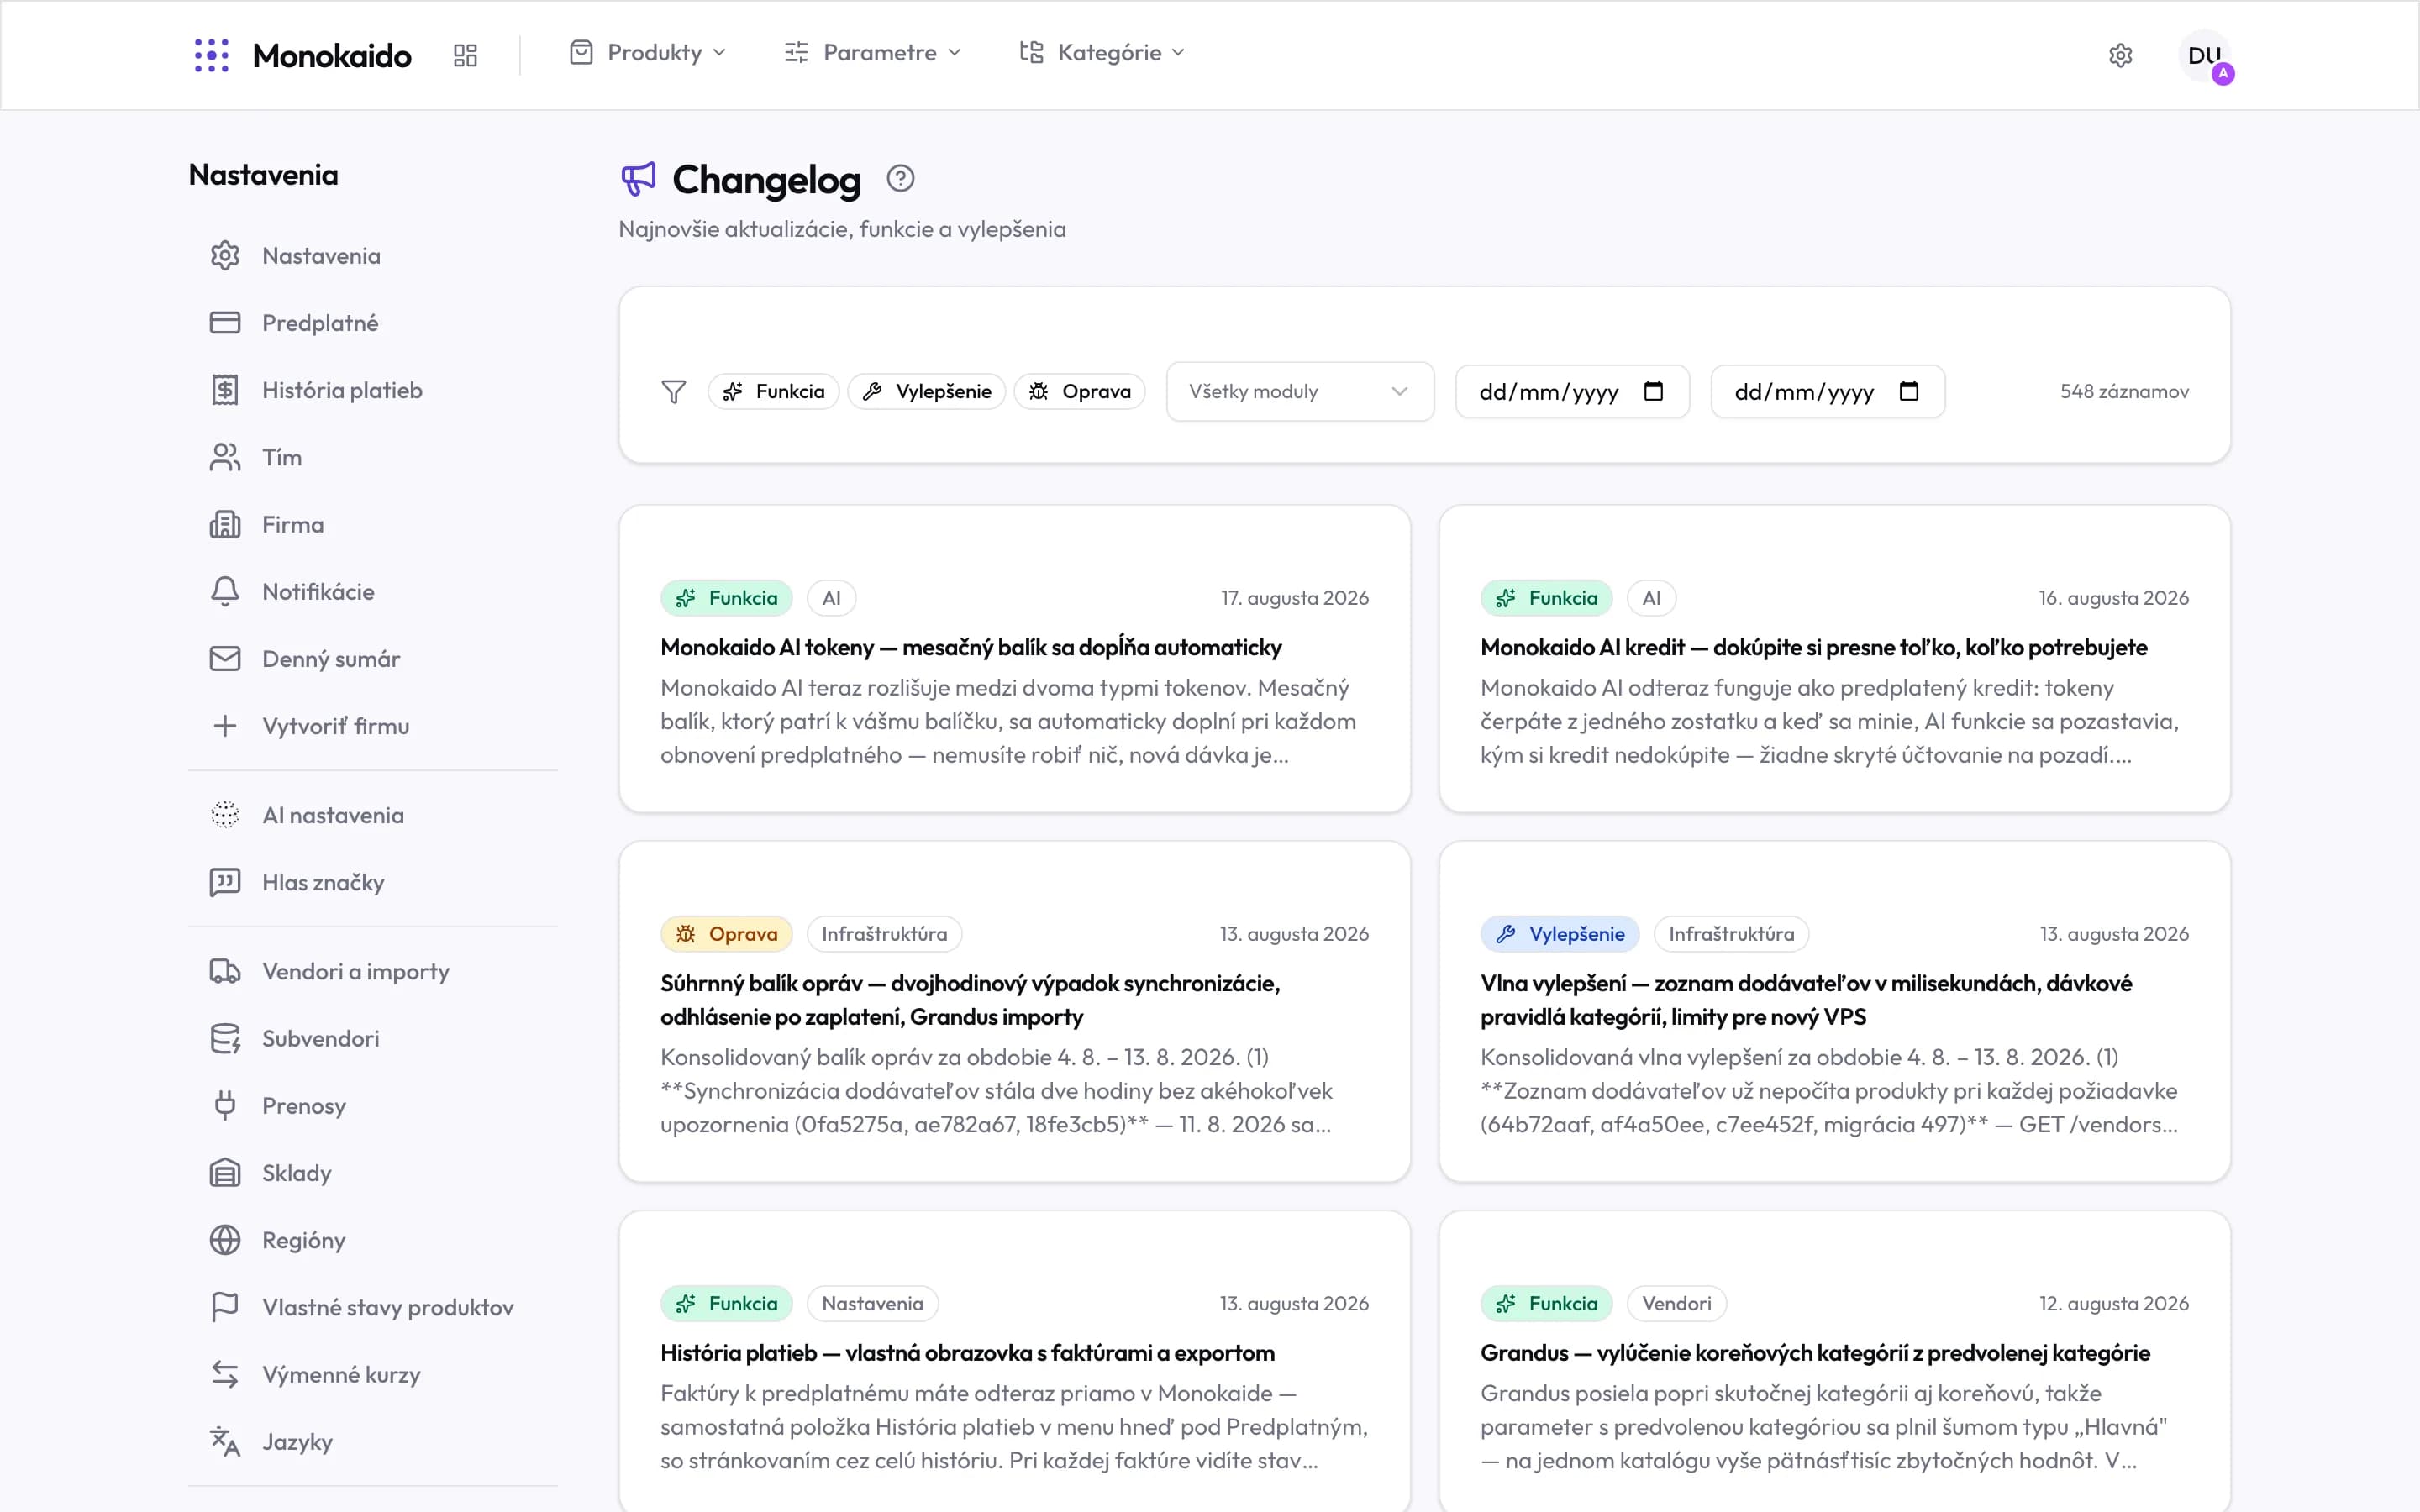The image size is (2420, 1512).
Task: Click the "548 záznamov" count text
Action: [2124, 392]
